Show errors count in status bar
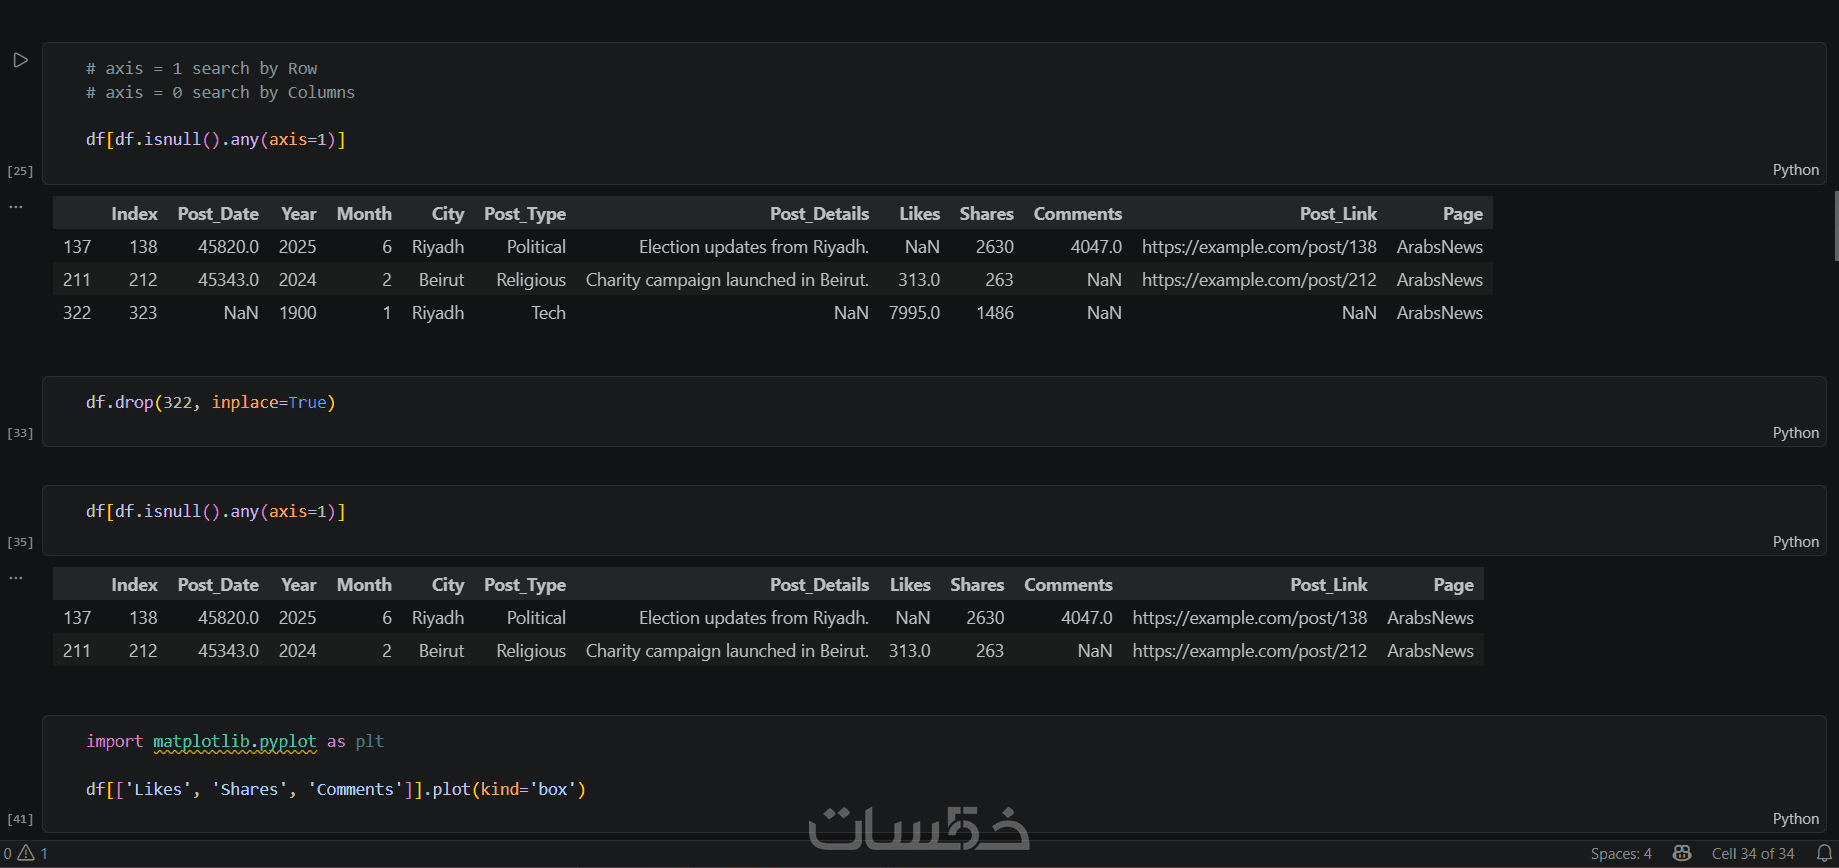Image resolution: width=1839 pixels, height=868 pixels. click(8, 853)
